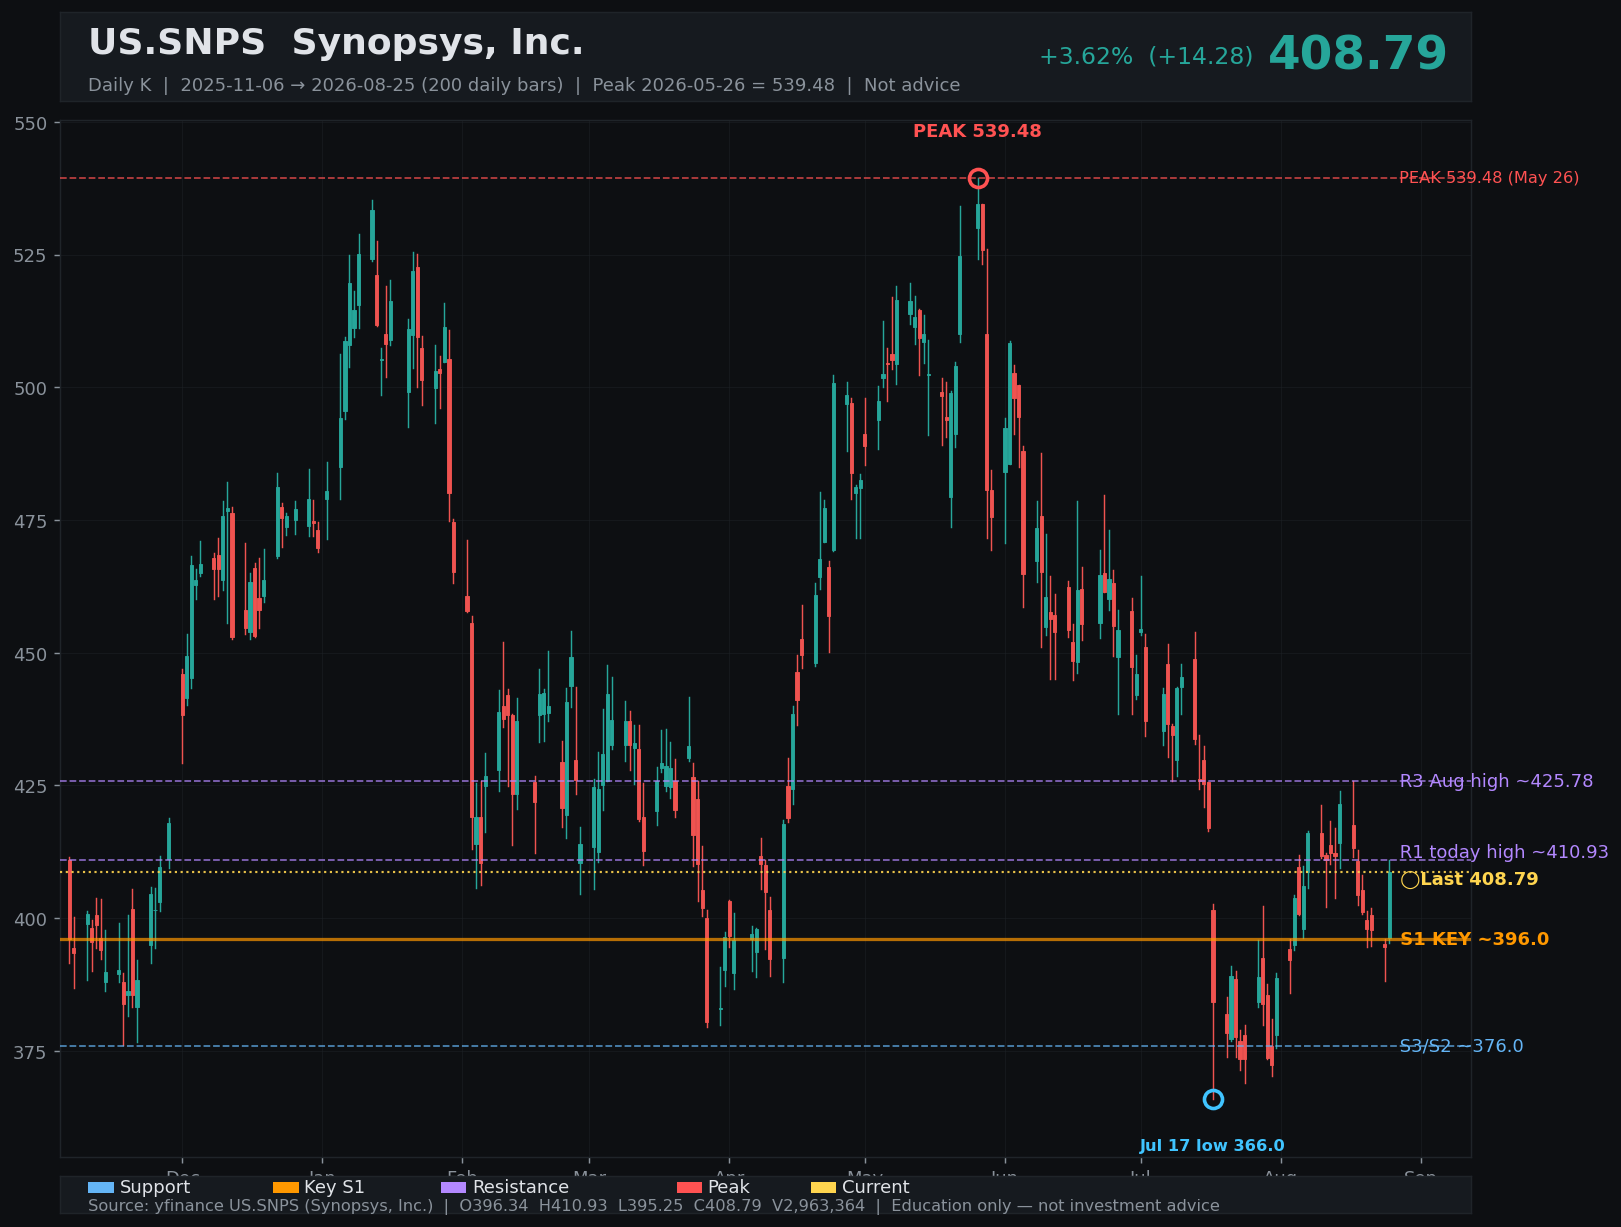Click the yellow Current legend swatch
The image size is (1621, 1227).
[824, 1187]
